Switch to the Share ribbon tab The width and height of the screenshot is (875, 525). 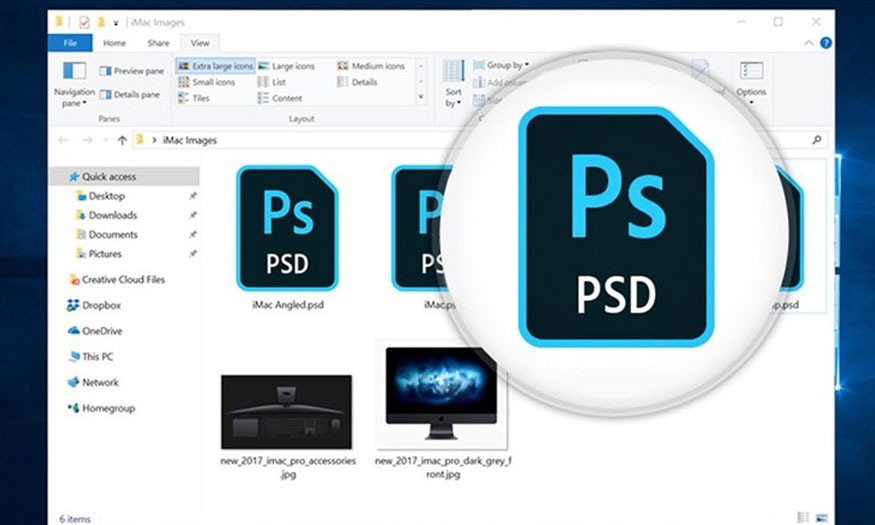click(x=158, y=43)
